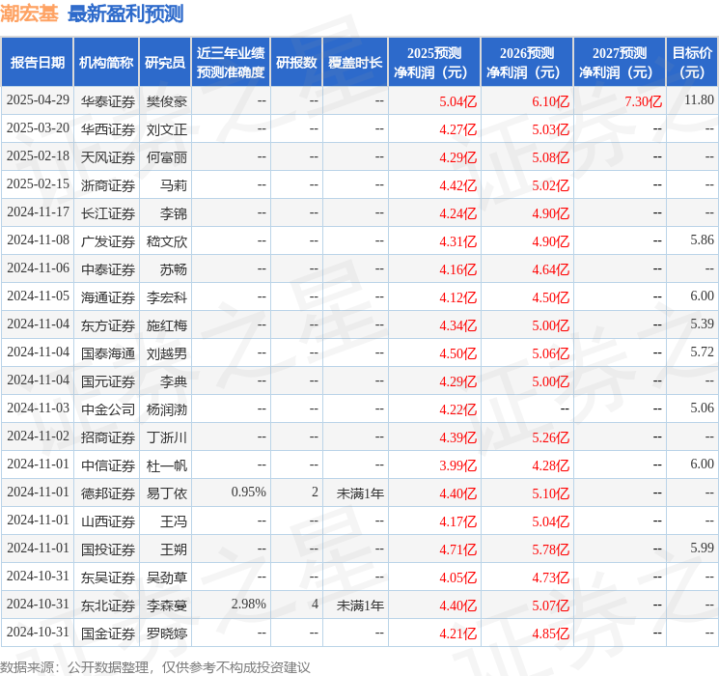Viewport: 719px width, 676px height.
Task: Click researcher name 苏畅
Action: [x=173, y=269]
